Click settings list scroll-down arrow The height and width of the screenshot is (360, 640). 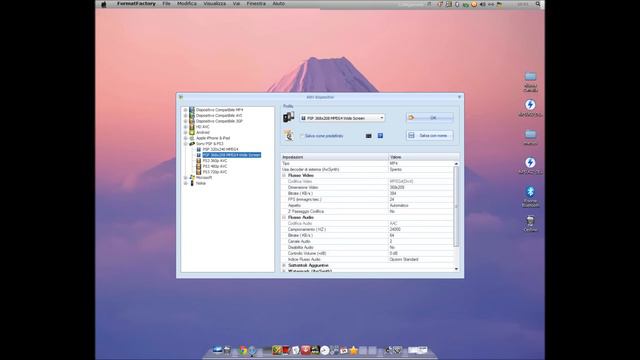pyautogui.click(x=456, y=269)
